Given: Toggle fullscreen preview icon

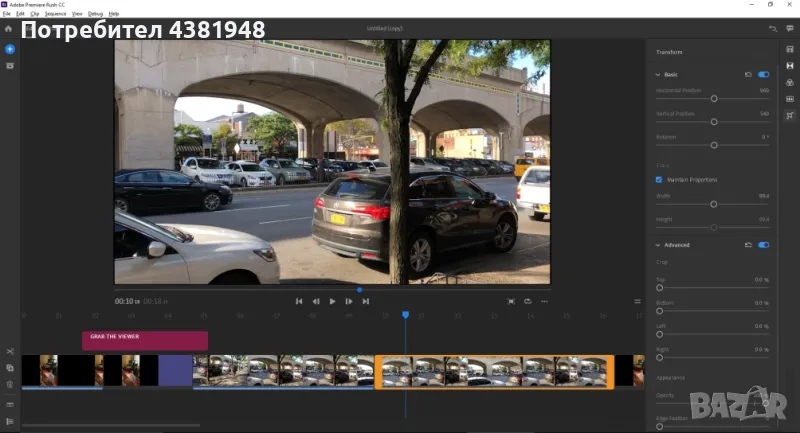Looking at the screenshot, I should coord(511,301).
